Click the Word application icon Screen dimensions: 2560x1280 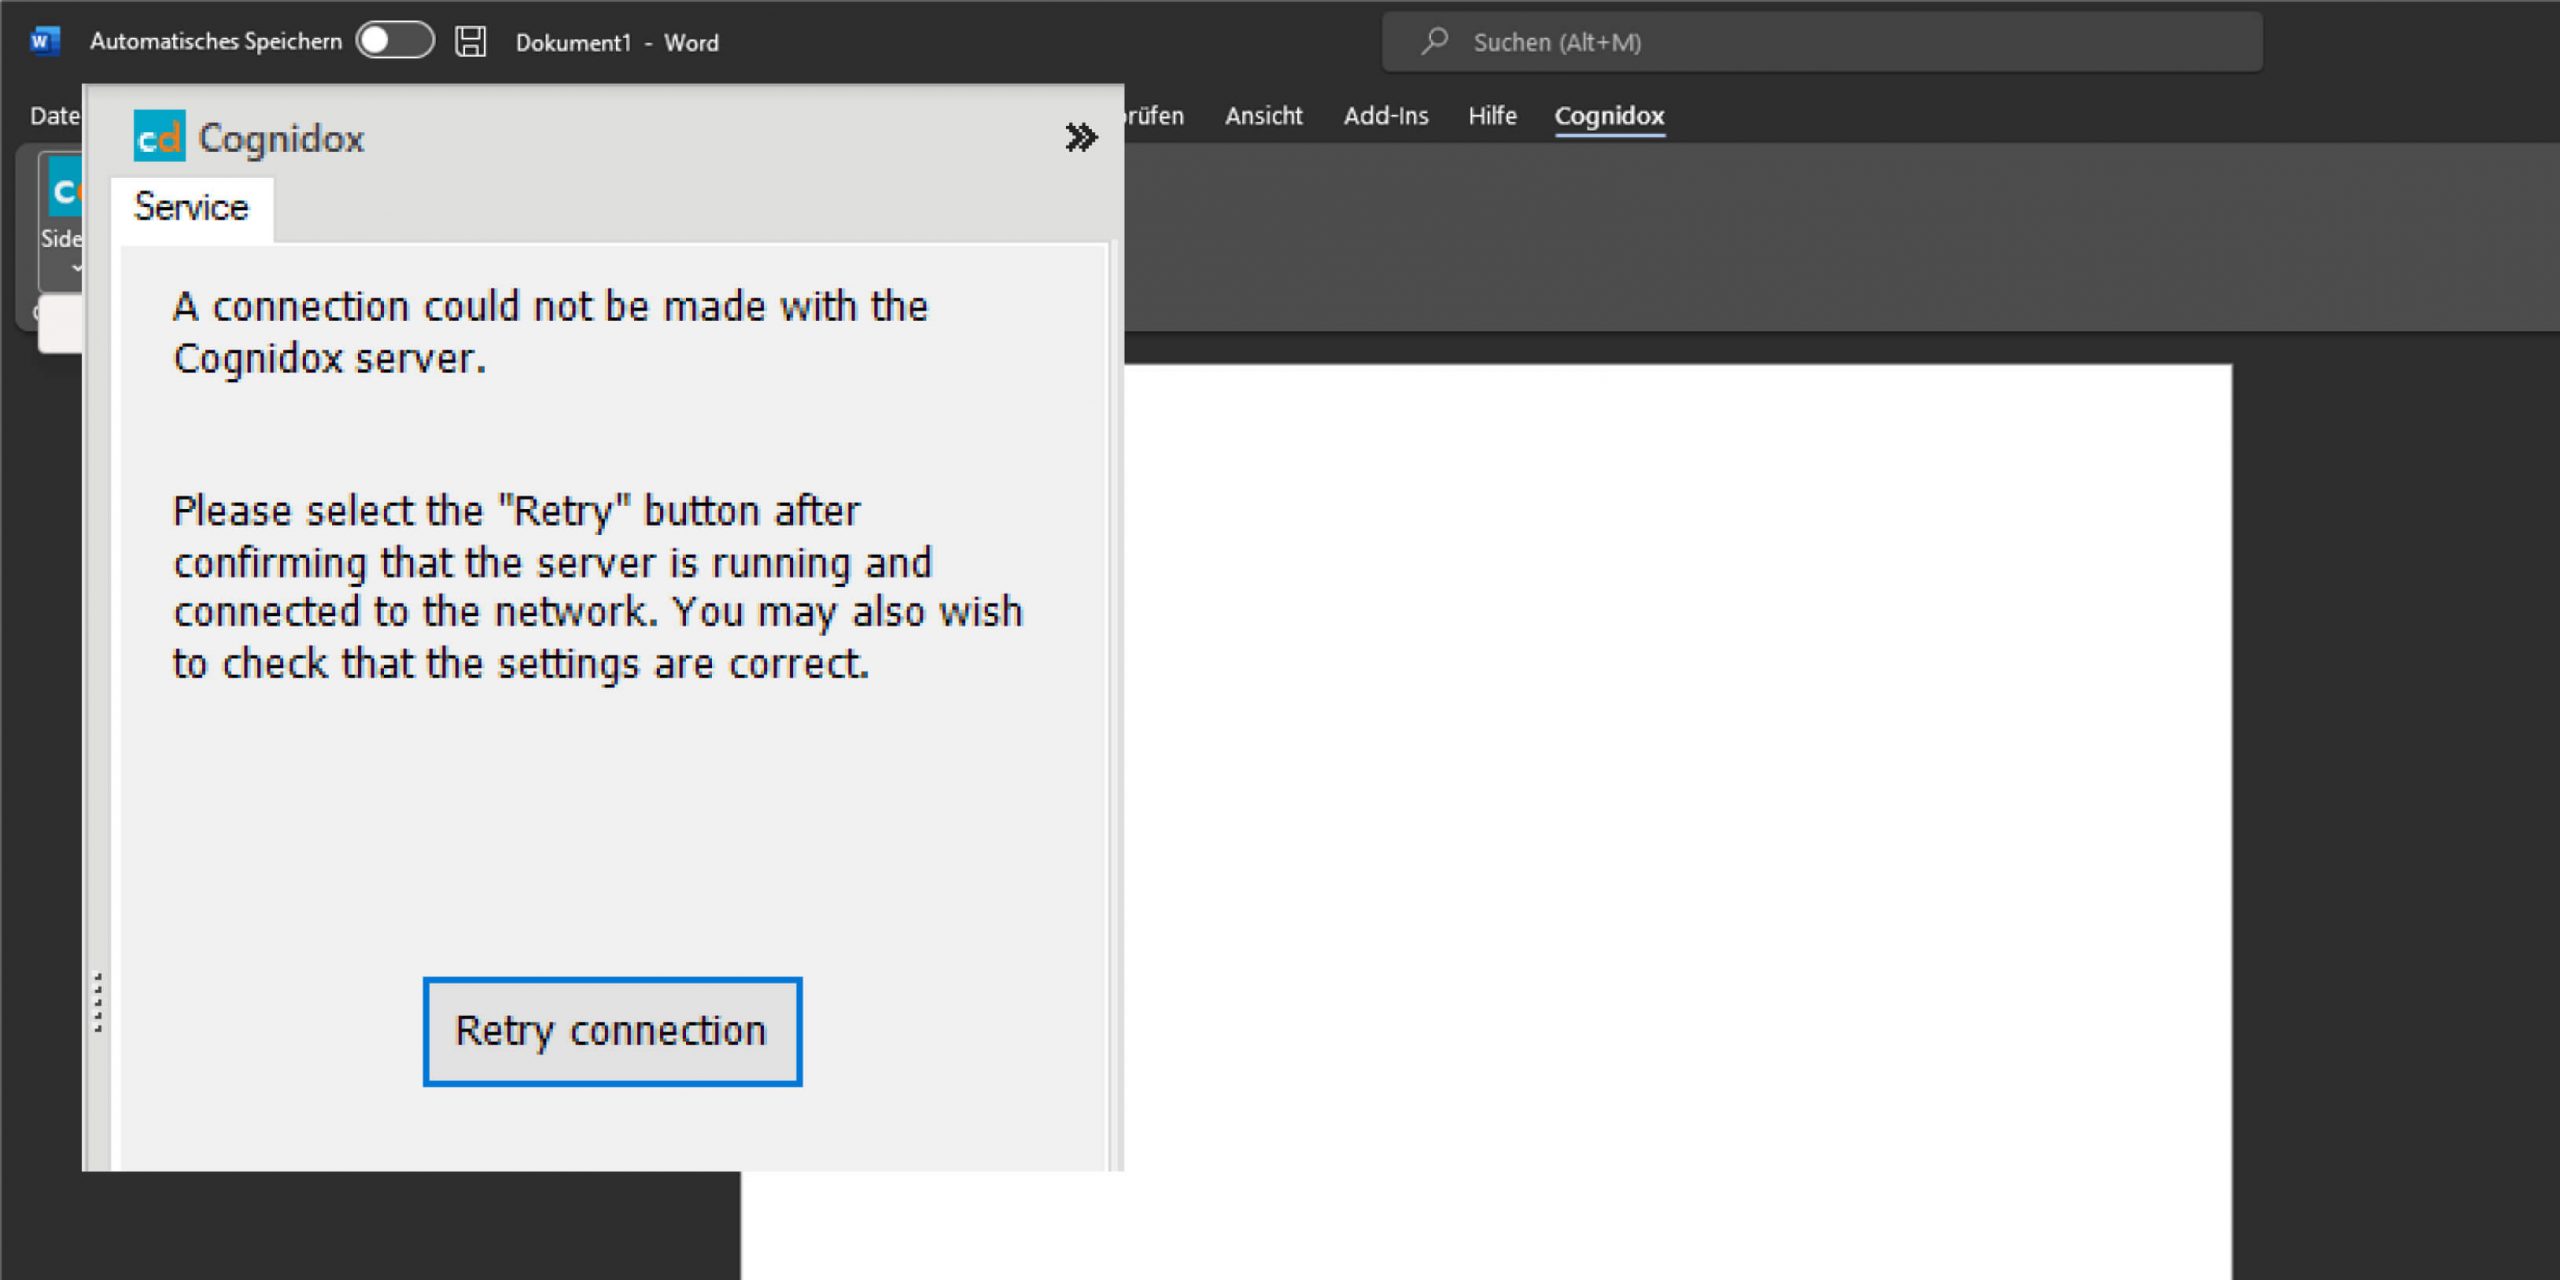pyautogui.click(x=44, y=42)
